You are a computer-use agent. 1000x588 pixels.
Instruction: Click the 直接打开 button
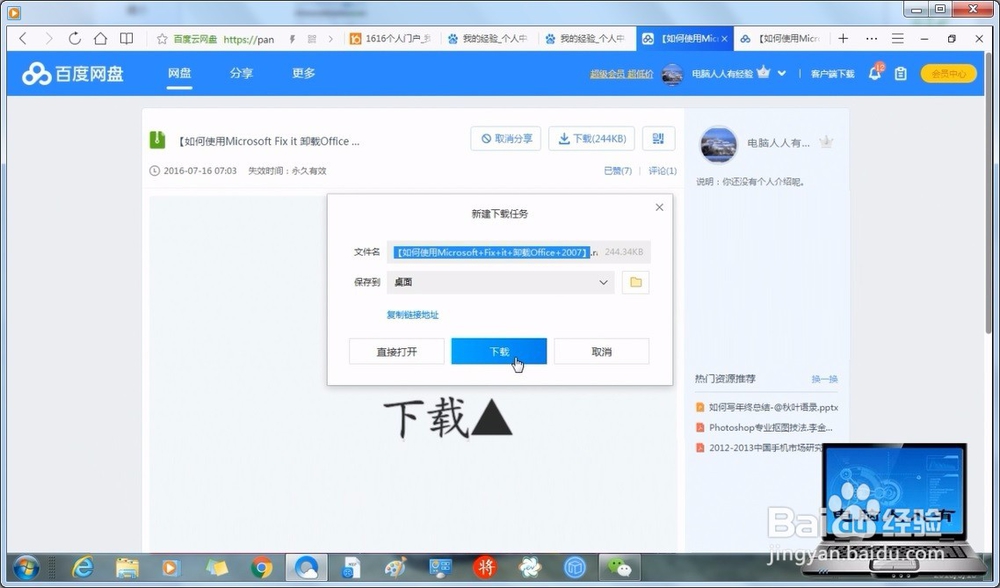pos(397,351)
